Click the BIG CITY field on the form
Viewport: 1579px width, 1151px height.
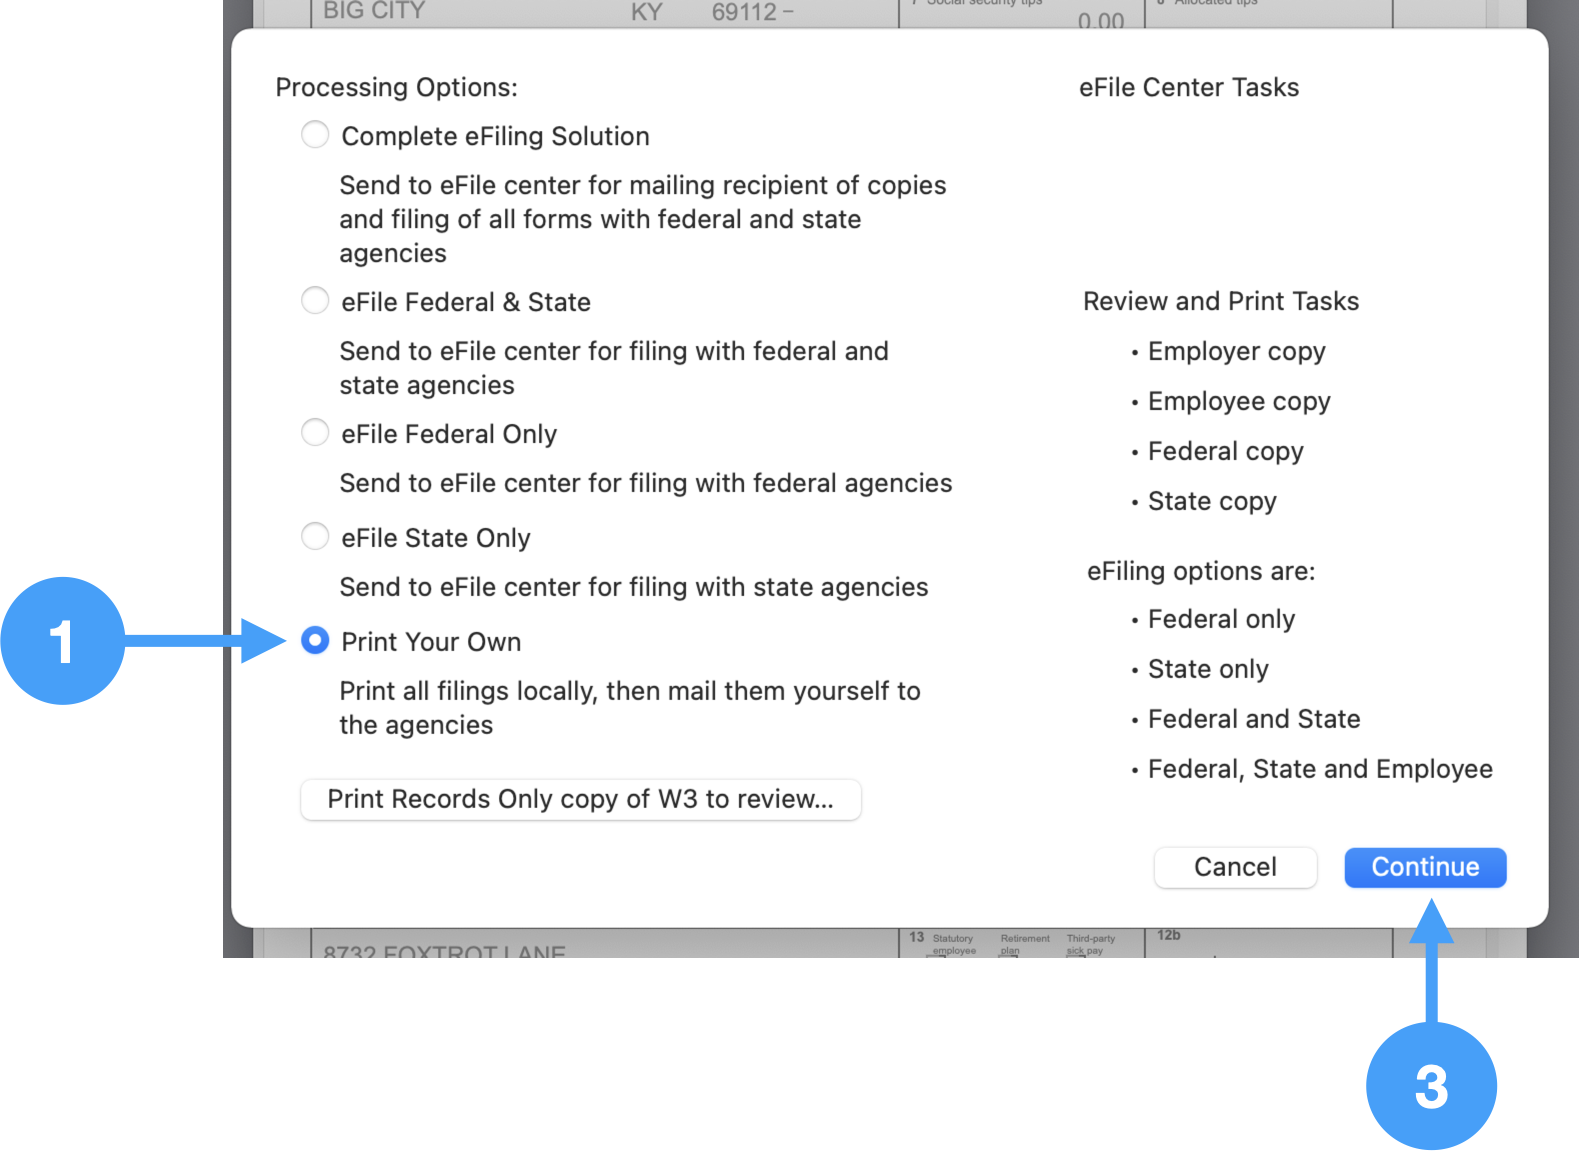coord(374,12)
